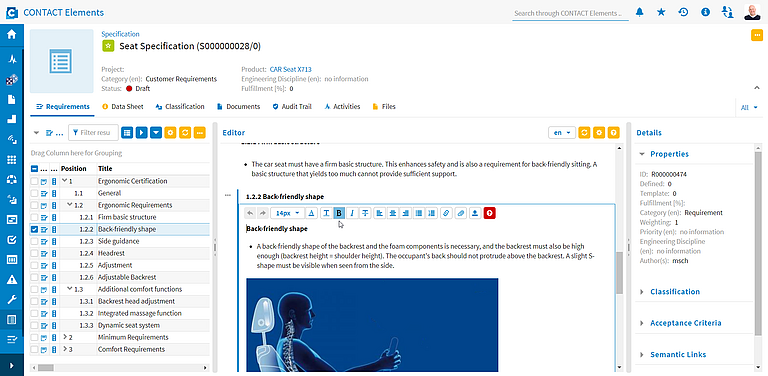Expand the 2 Minimum Requirements tree node
Screen dimensions: 768x376
pos(65,337)
